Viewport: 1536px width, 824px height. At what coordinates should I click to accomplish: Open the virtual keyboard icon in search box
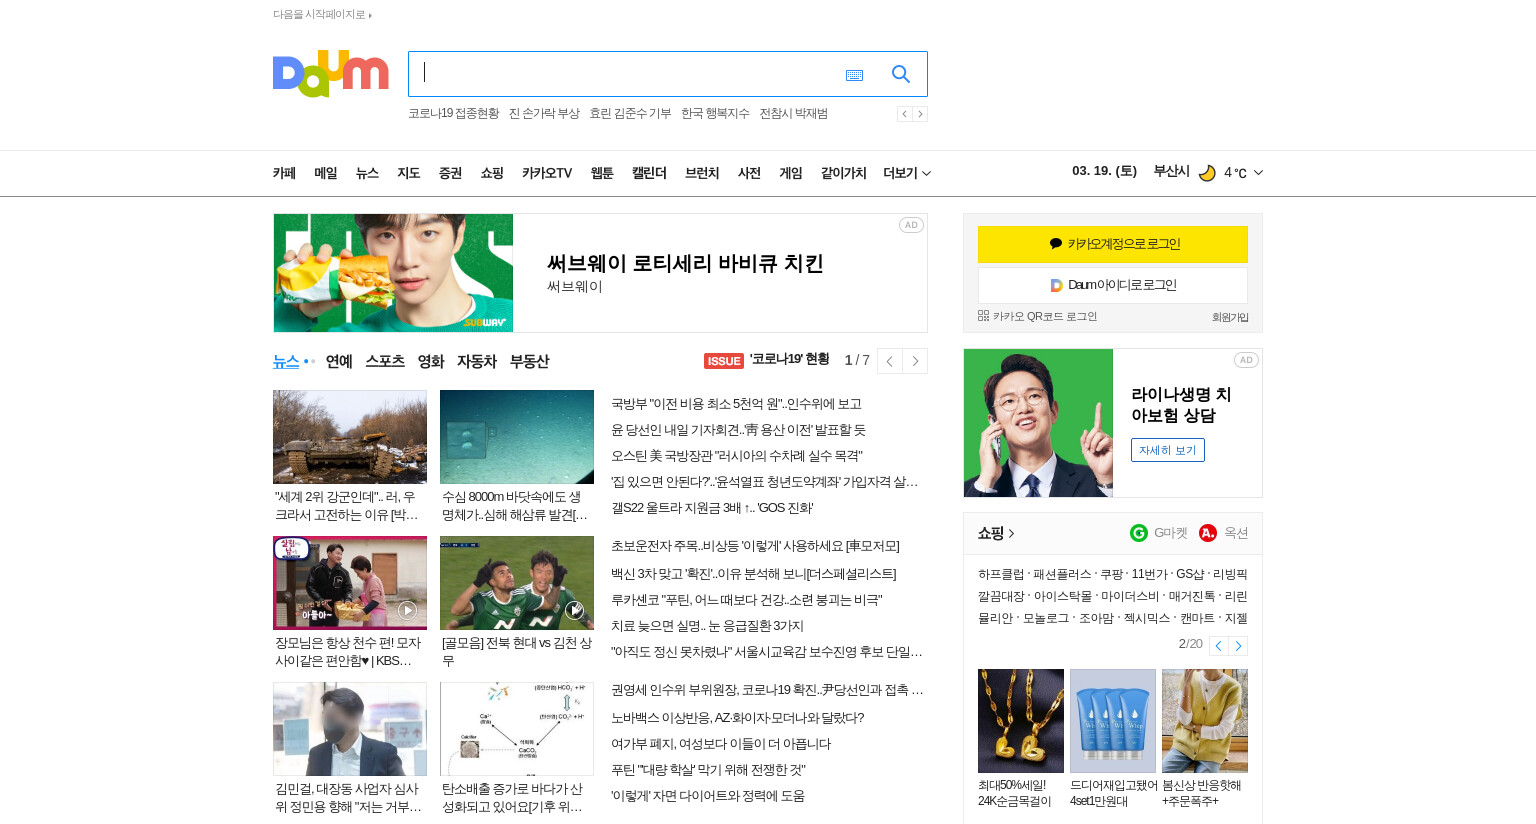pos(854,75)
